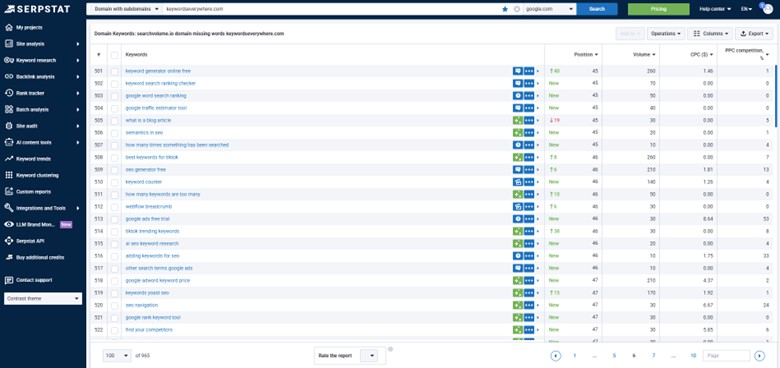Click Buy additional credits icon
The height and width of the screenshot is (368, 780).
(x=8, y=257)
